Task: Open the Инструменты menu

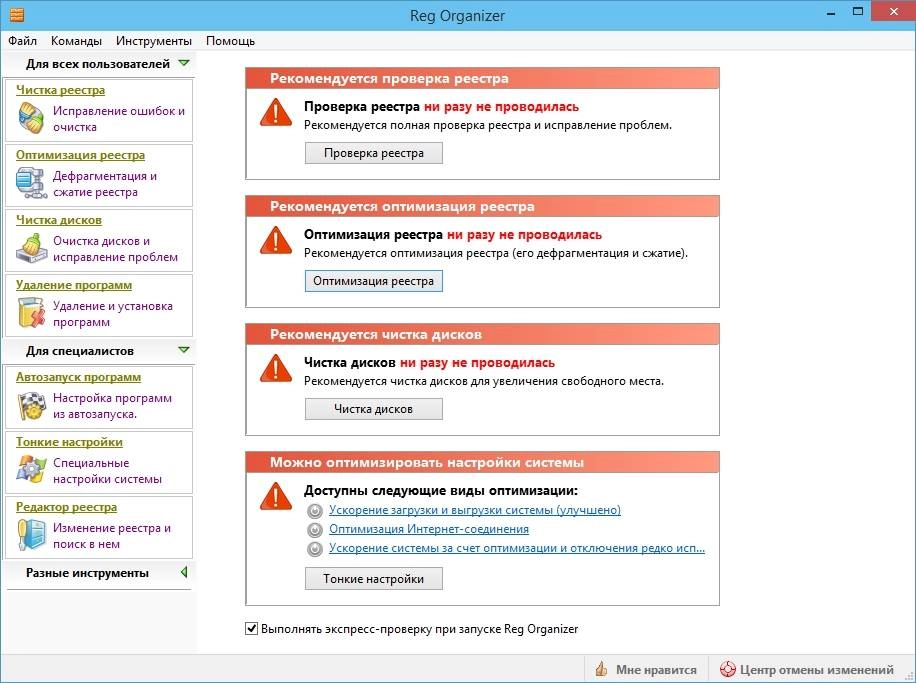Action: tap(154, 41)
